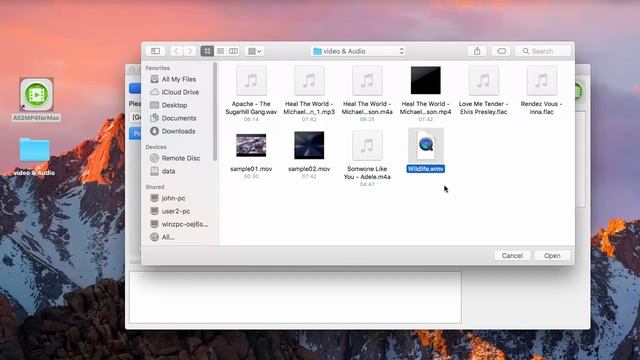Click the sample01.mov file name text
The height and width of the screenshot is (360, 640).
coord(251,169)
